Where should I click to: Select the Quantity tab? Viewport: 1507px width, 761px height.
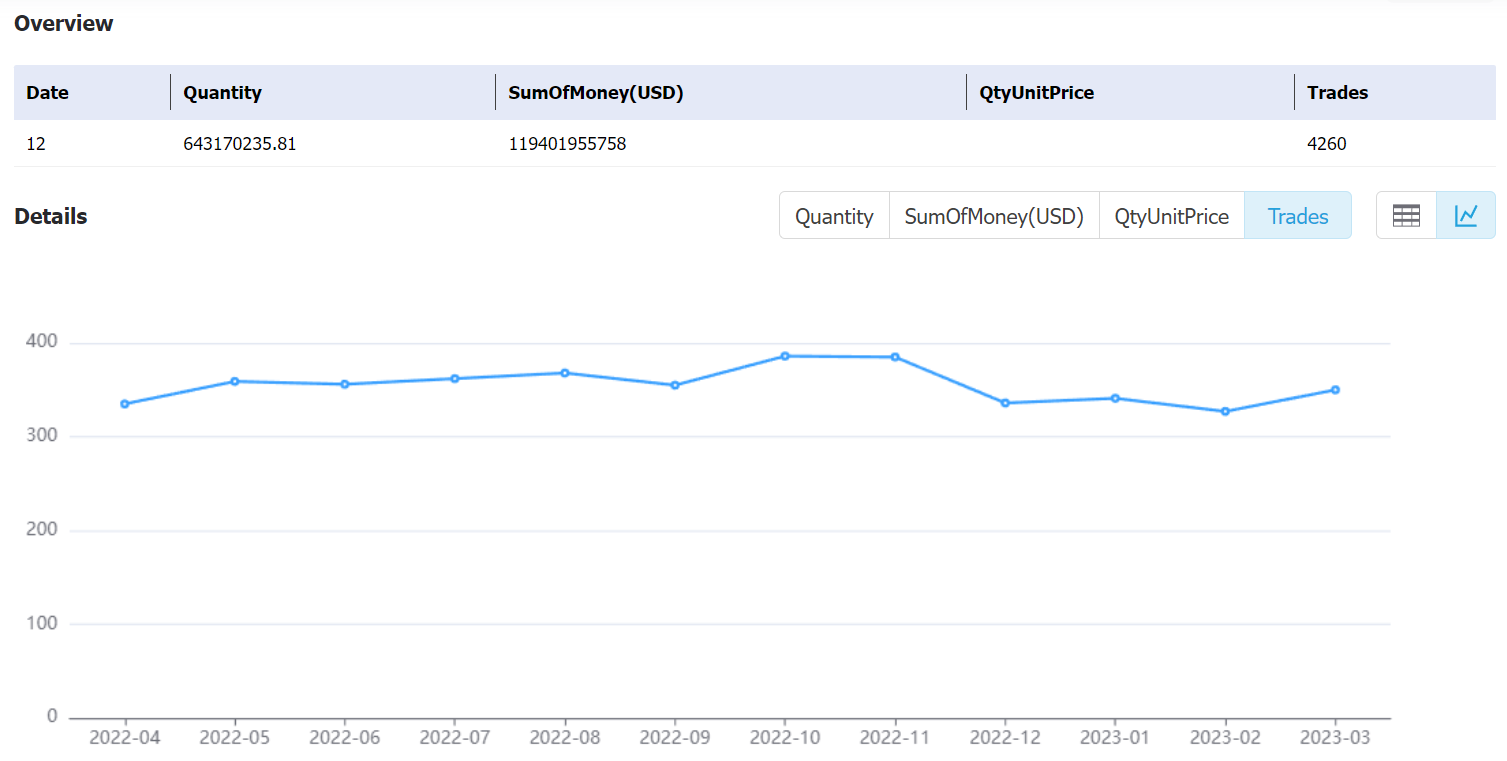[x=834, y=216]
